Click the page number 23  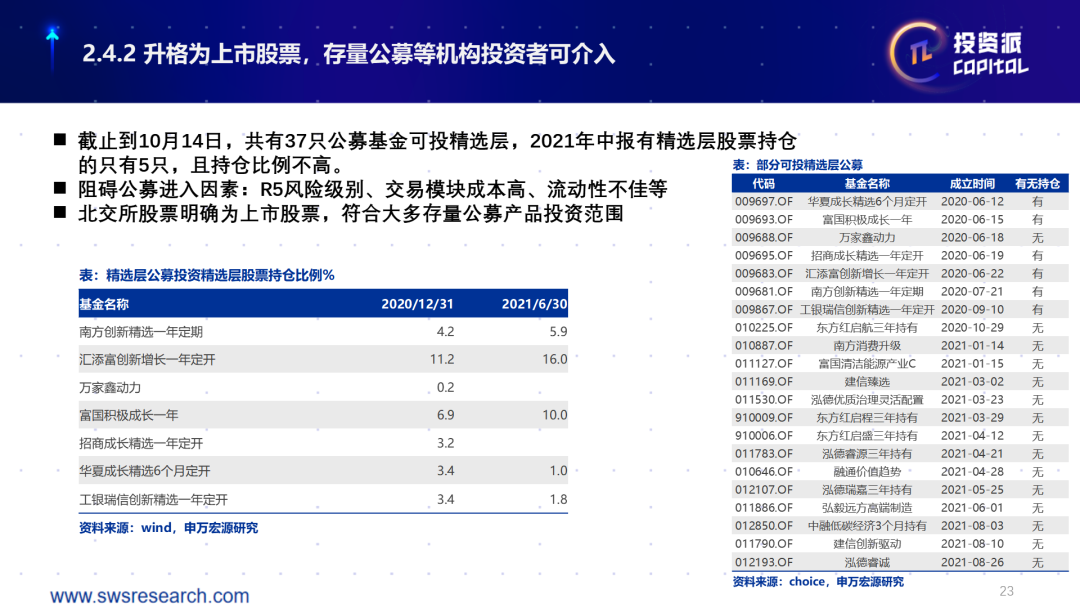point(1006,591)
